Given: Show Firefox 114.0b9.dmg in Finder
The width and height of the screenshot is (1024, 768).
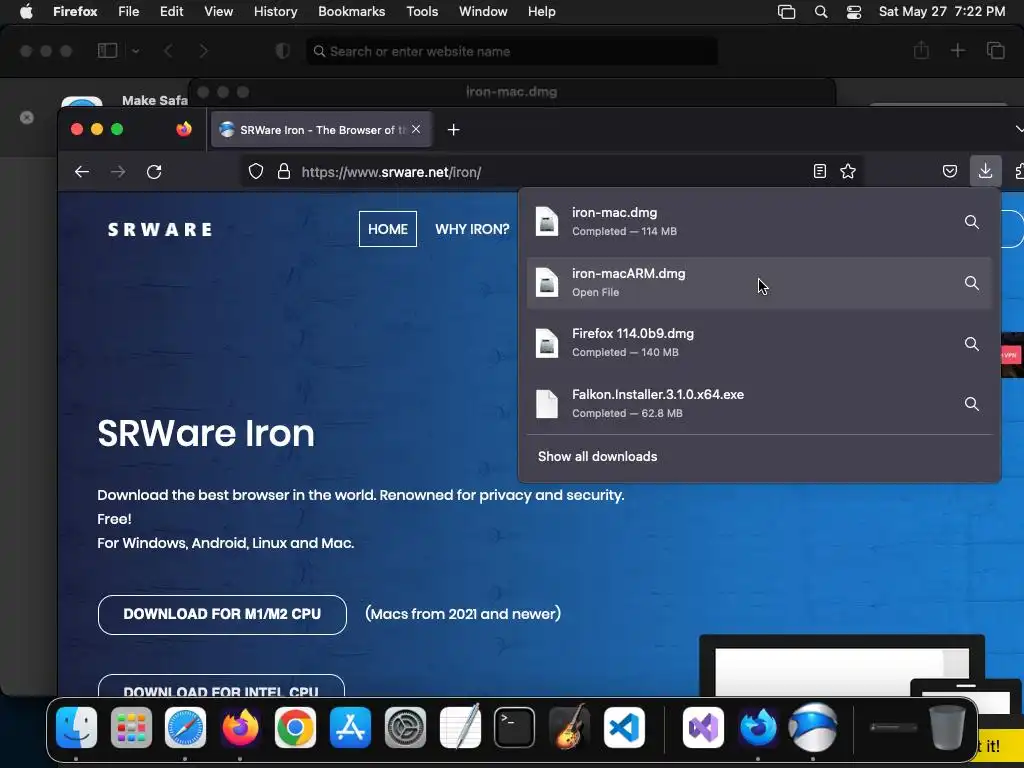Looking at the screenshot, I should point(971,344).
